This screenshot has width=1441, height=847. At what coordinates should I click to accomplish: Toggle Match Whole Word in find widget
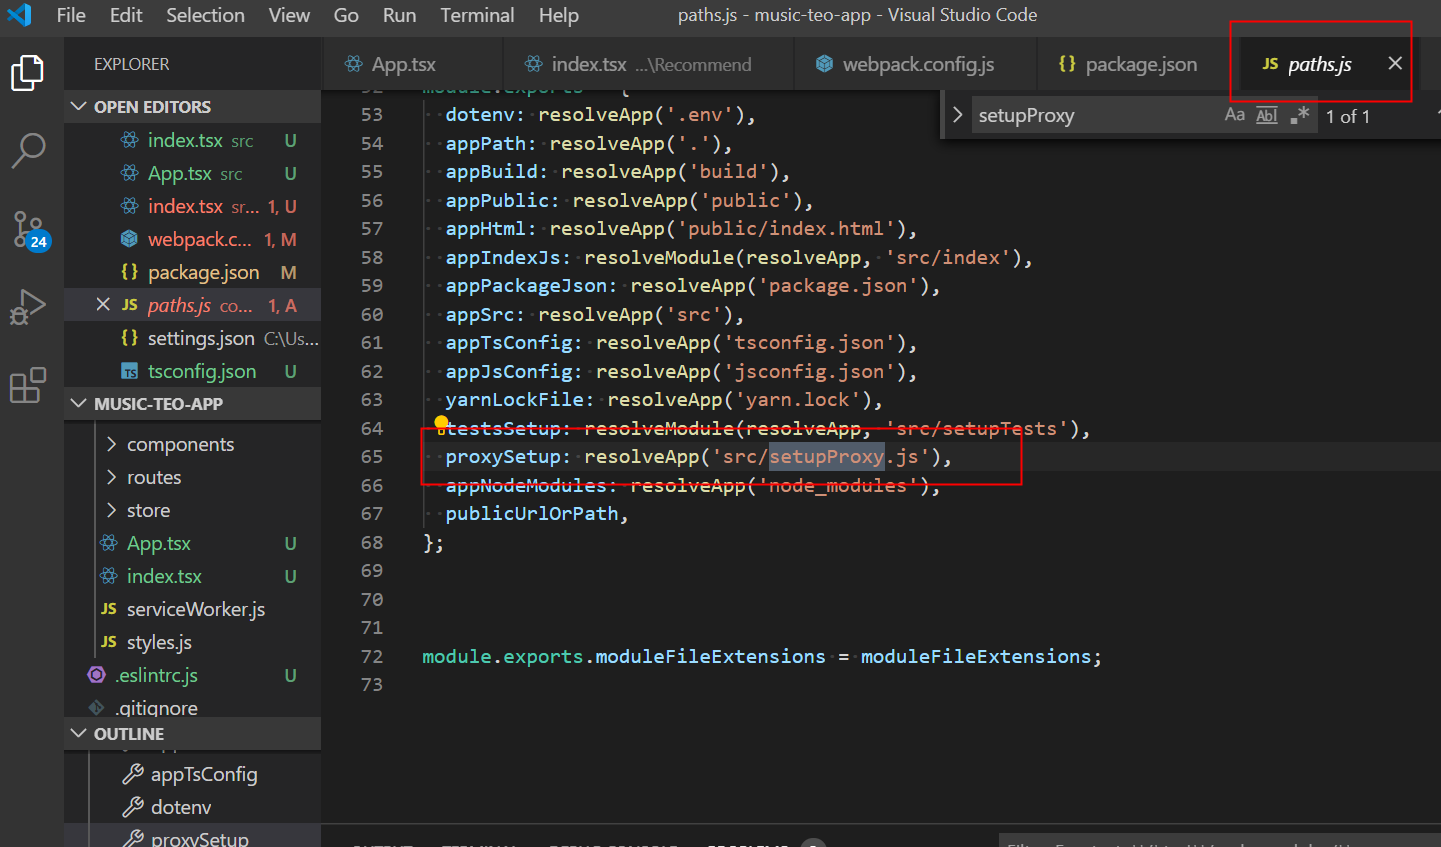coord(1267,115)
